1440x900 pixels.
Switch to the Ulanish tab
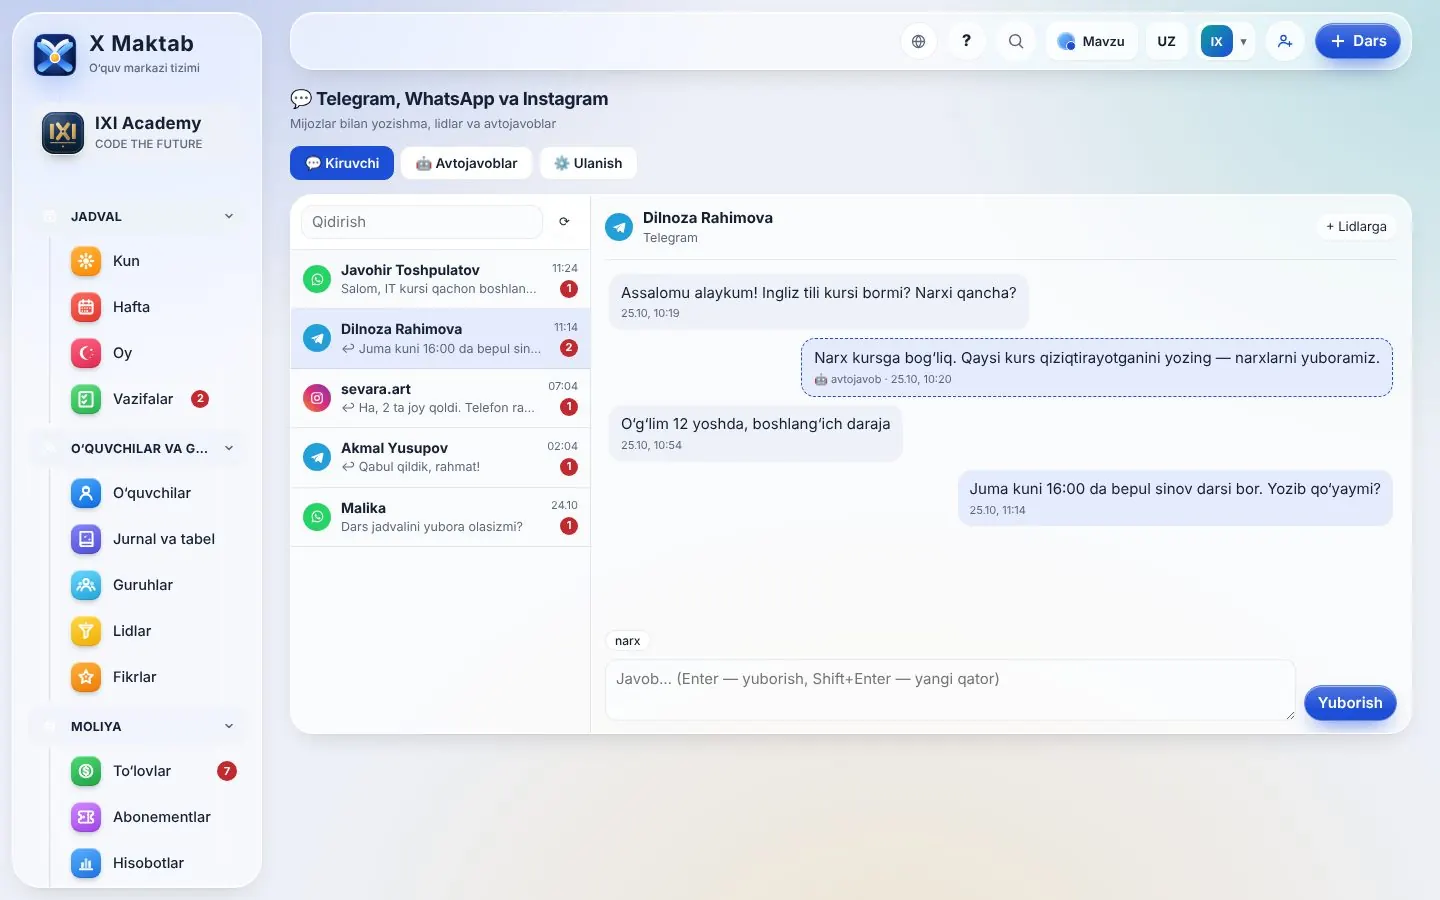(588, 163)
